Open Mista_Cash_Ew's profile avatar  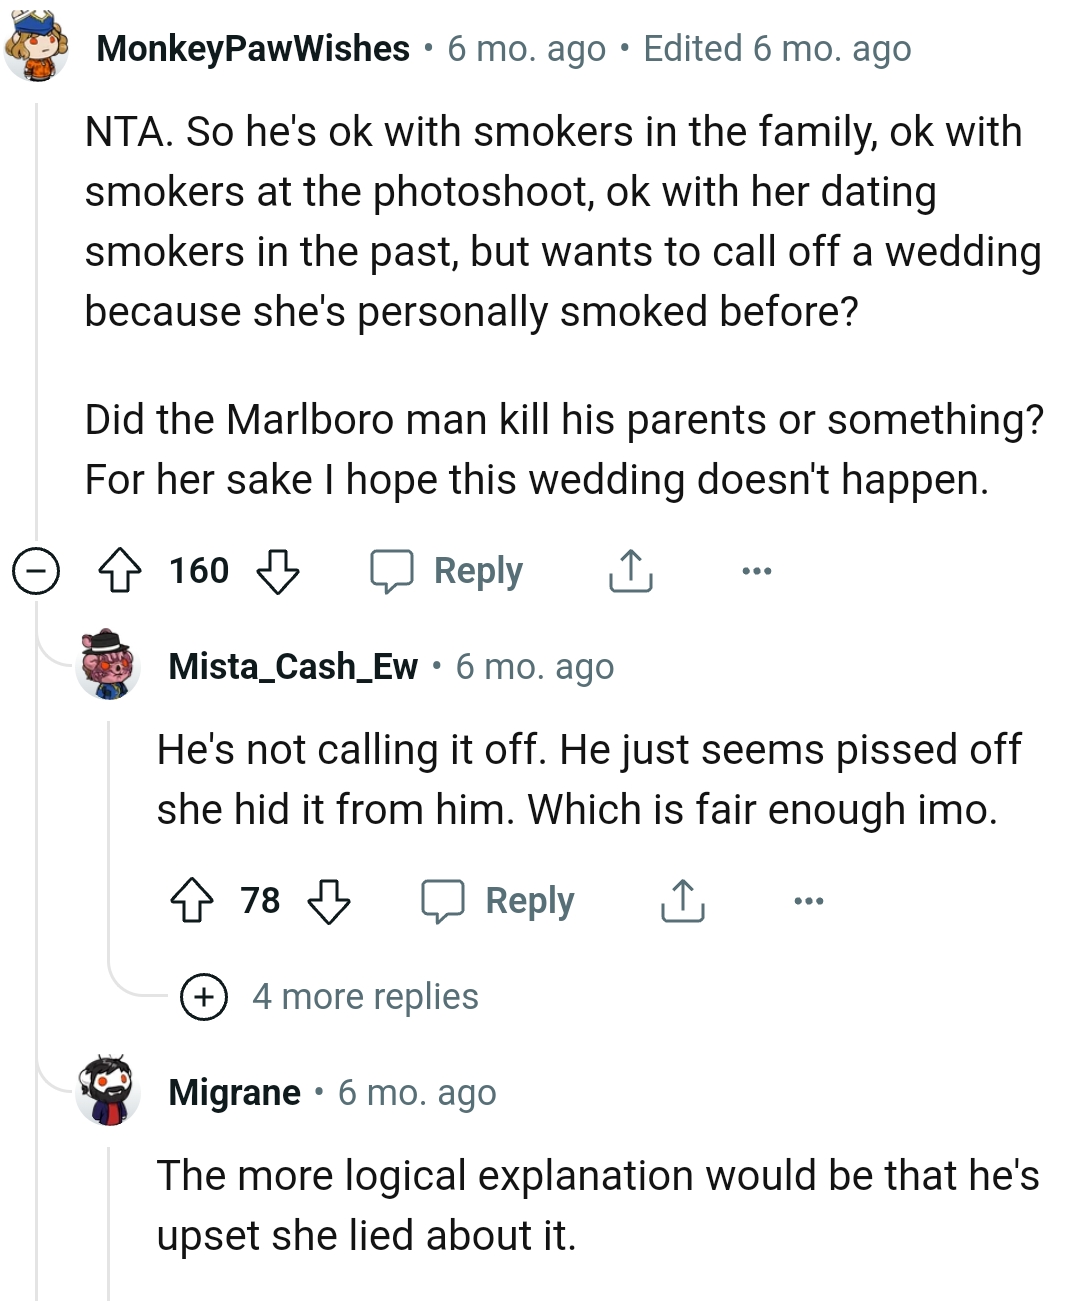[110, 666]
